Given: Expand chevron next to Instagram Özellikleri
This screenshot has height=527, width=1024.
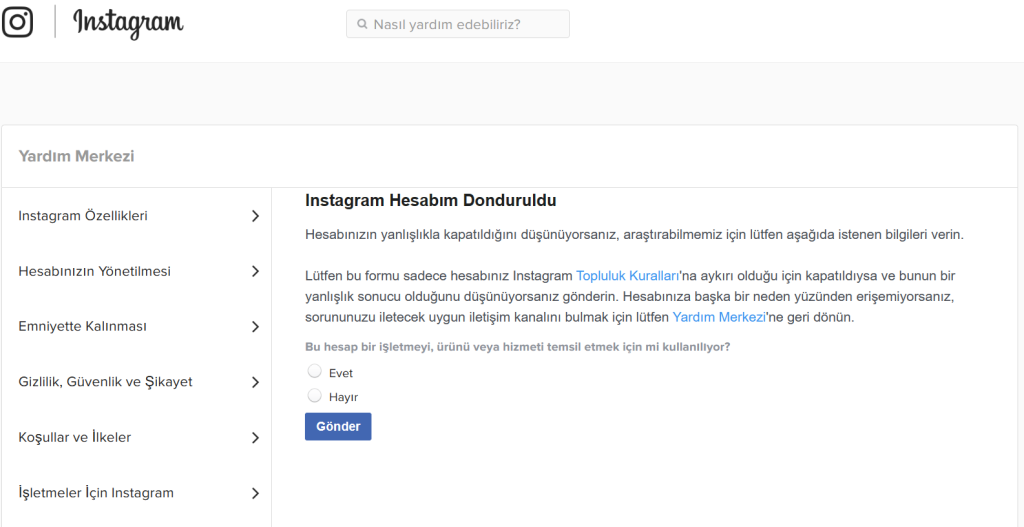Looking at the screenshot, I should pyautogui.click(x=255, y=216).
